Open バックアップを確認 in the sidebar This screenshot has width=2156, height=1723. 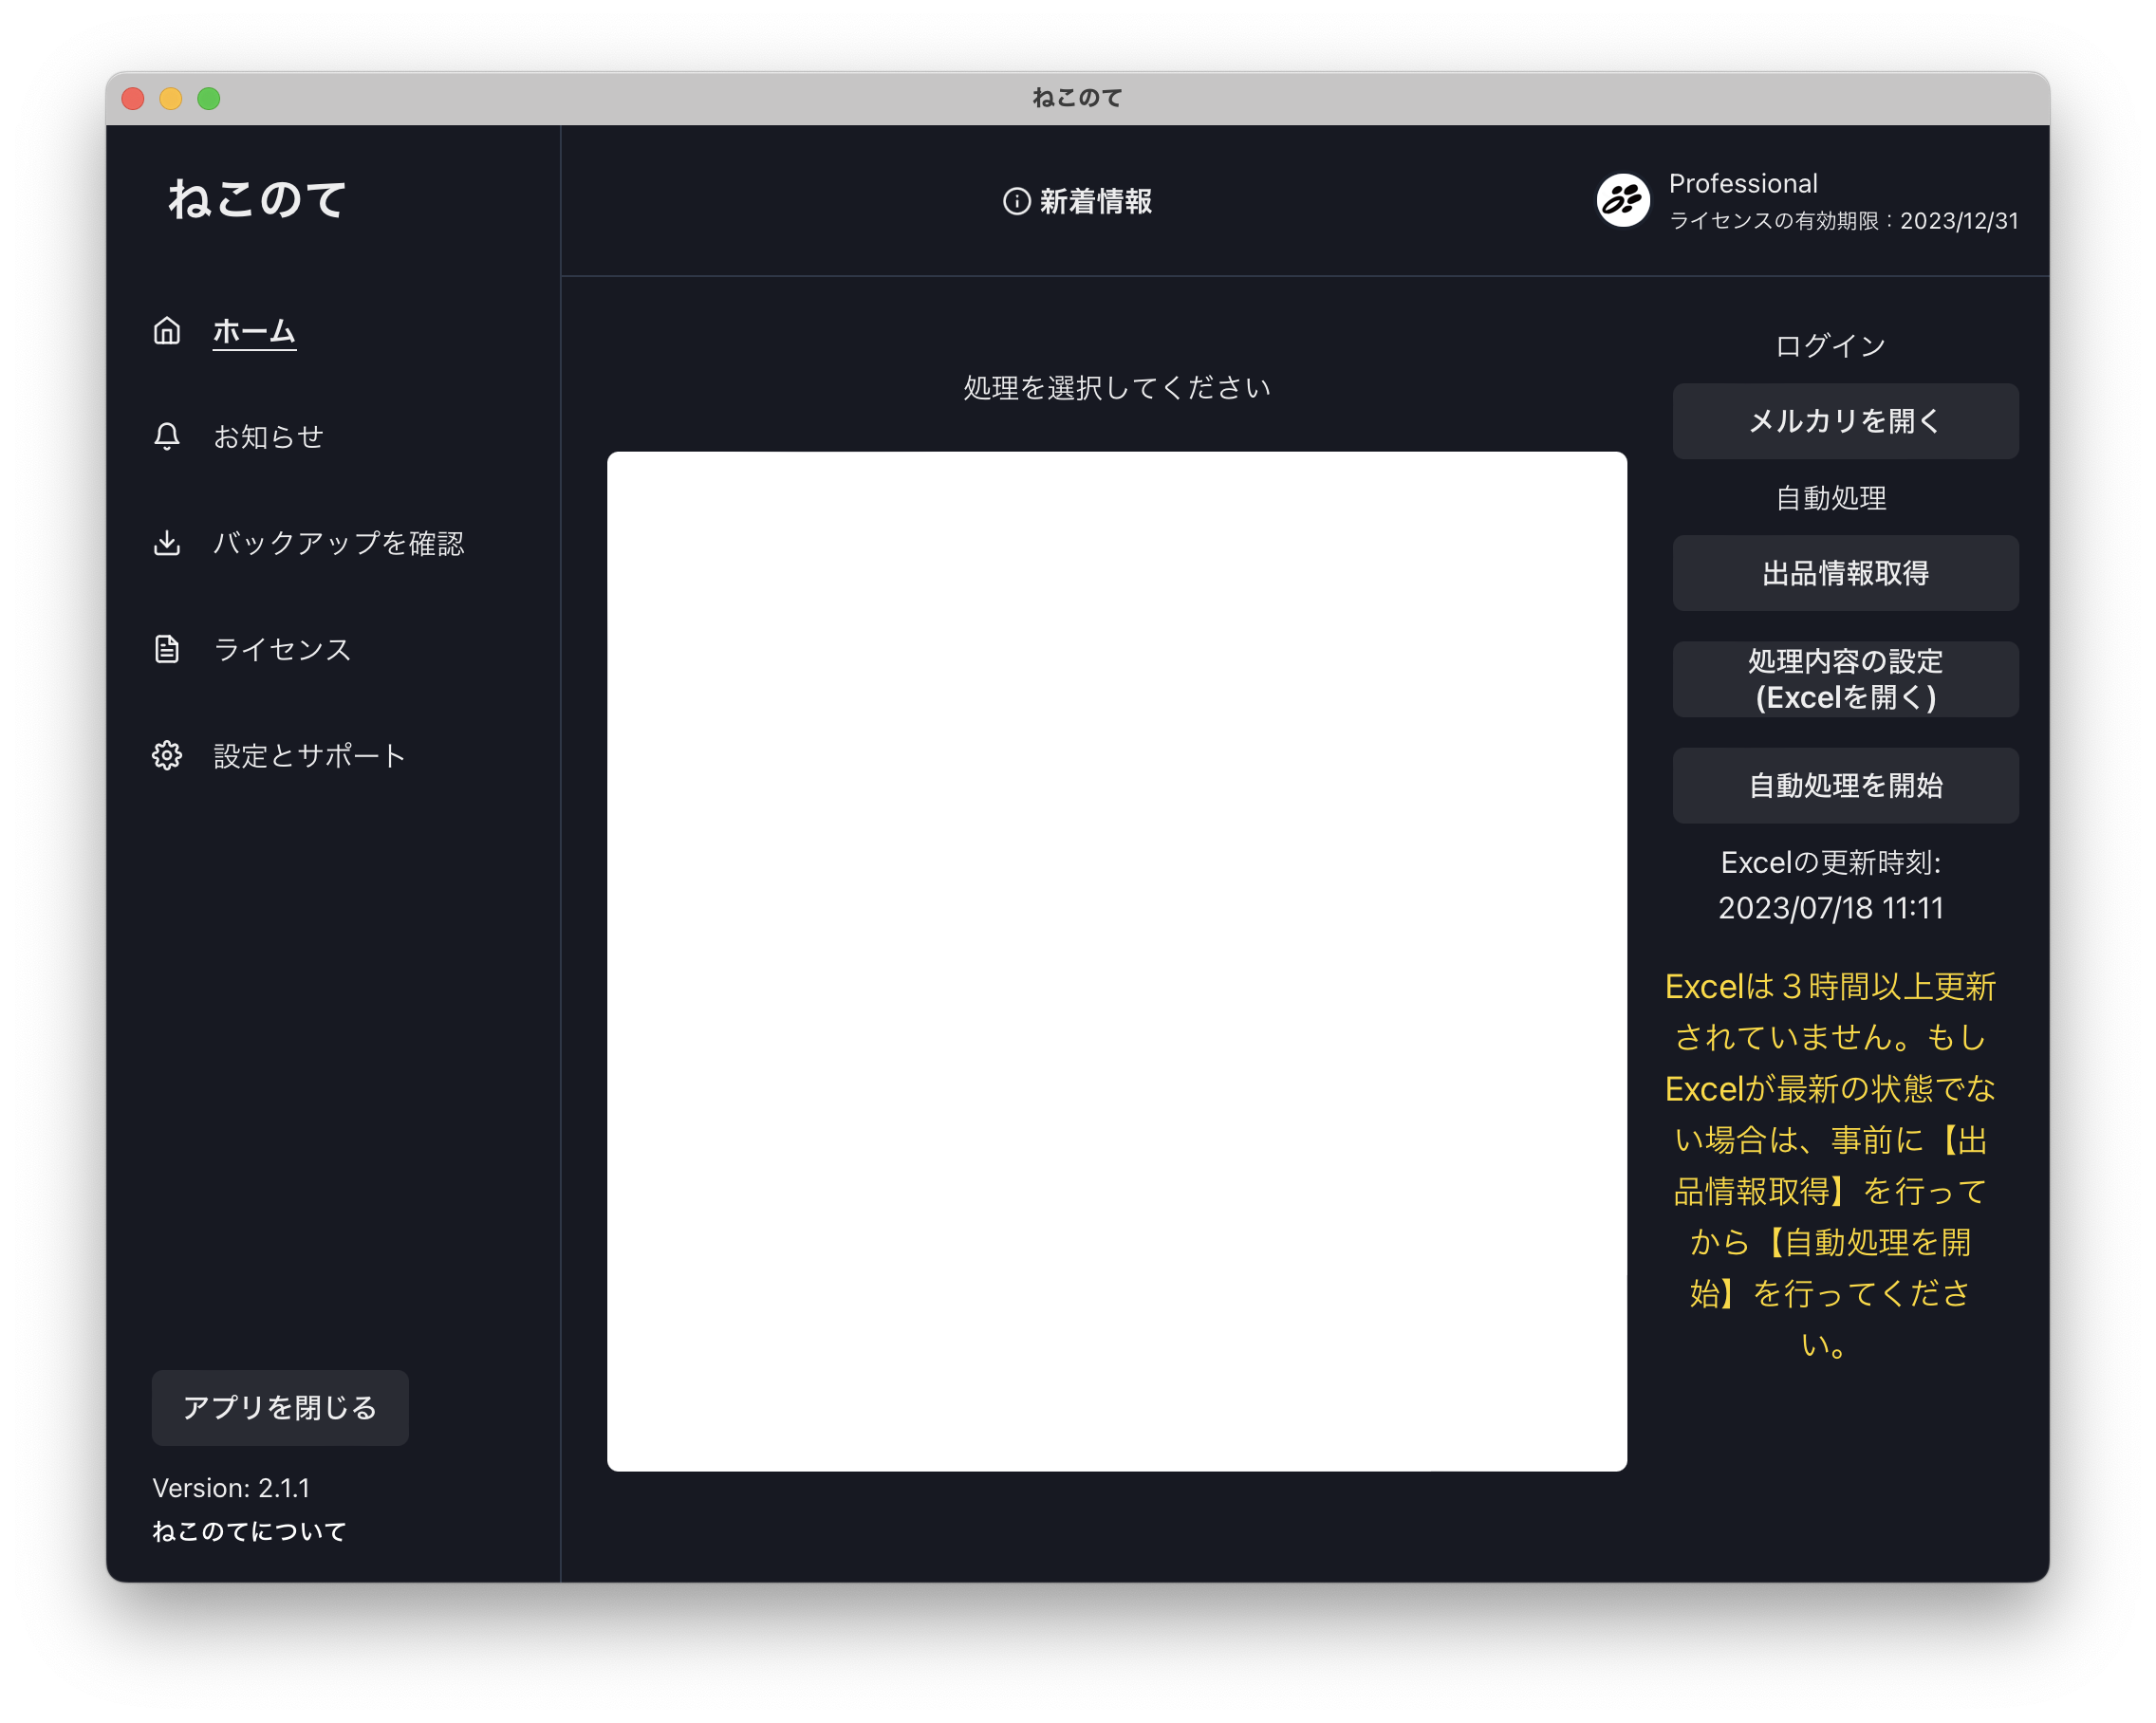coord(338,543)
